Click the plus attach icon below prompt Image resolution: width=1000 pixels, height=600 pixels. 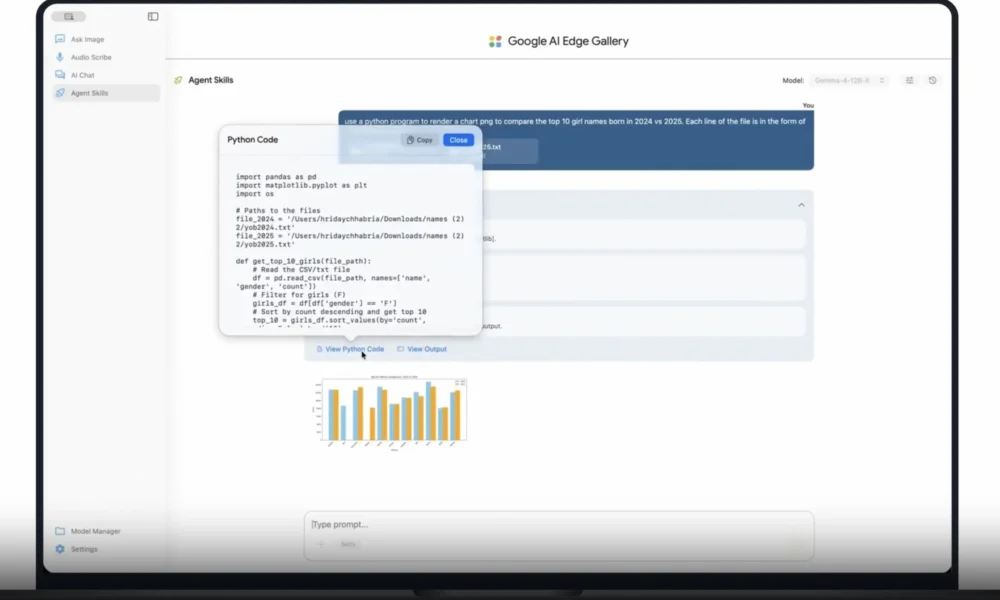[x=321, y=545]
